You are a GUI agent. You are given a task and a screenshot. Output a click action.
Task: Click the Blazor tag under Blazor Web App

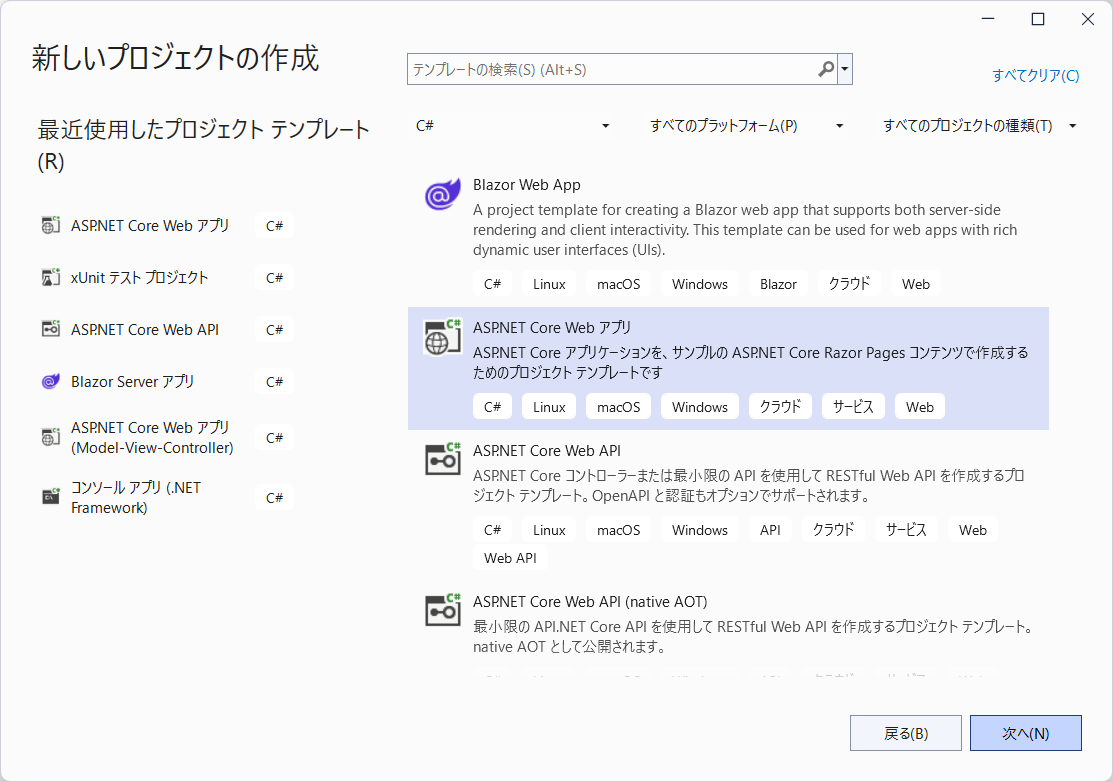click(x=778, y=284)
